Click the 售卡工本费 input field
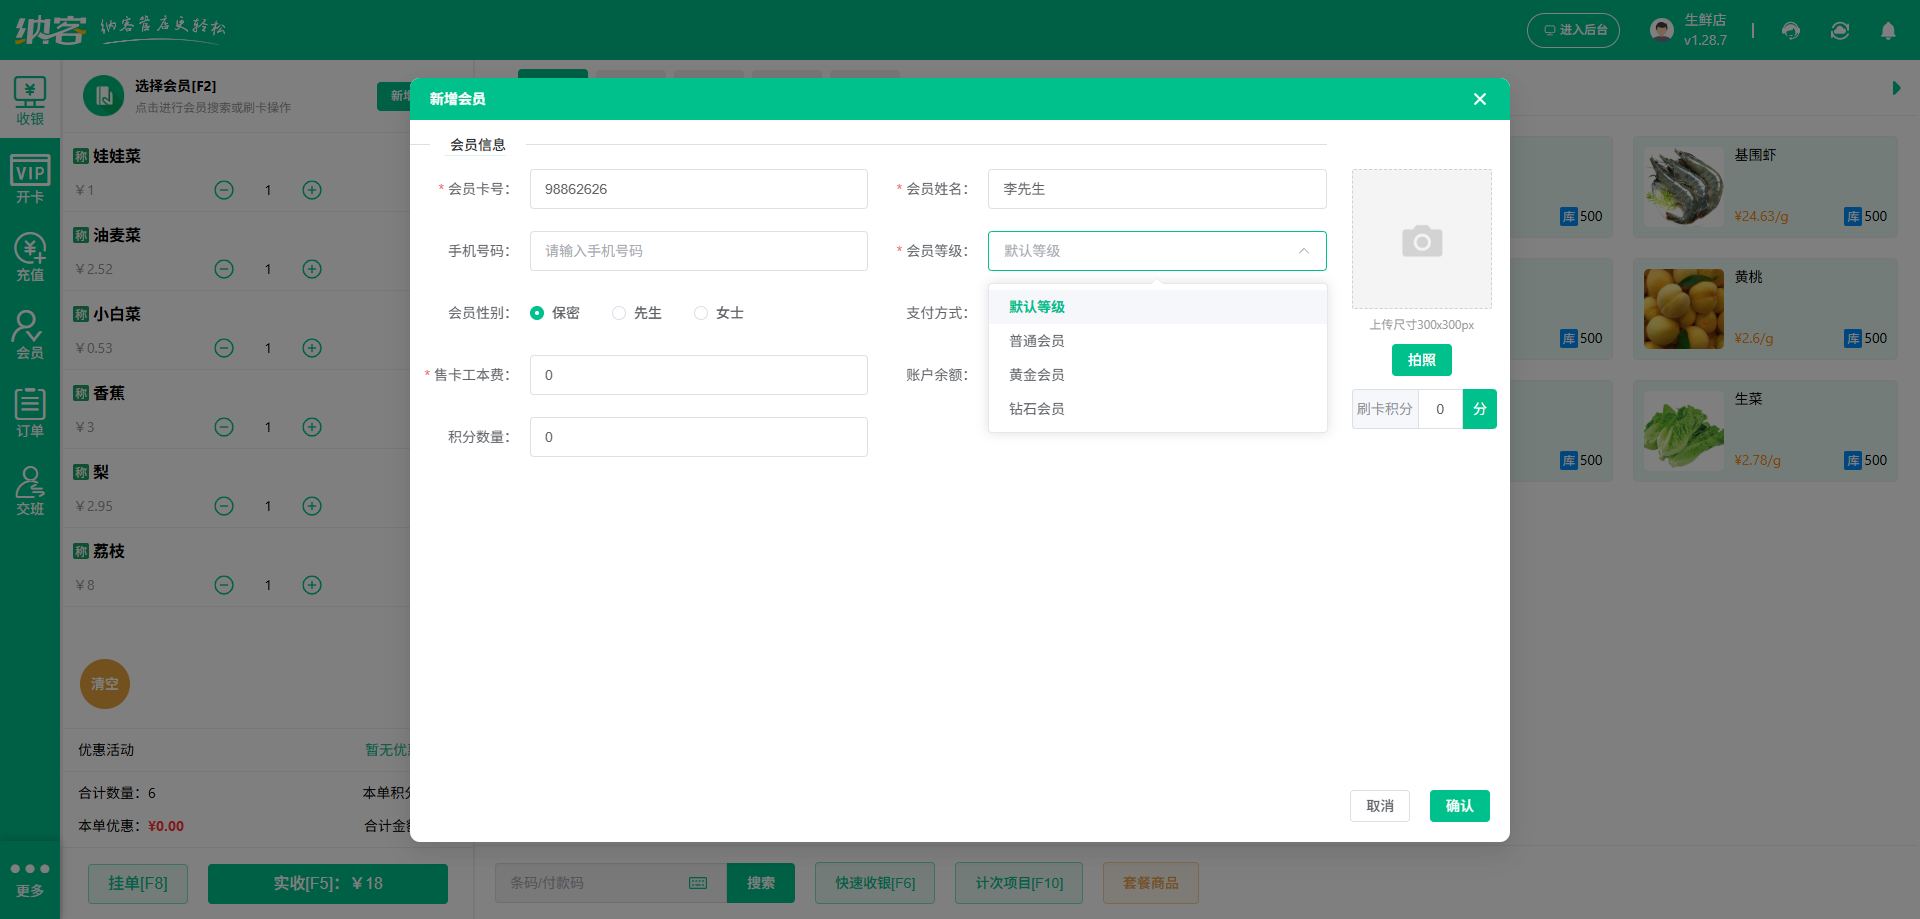This screenshot has width=1920, height=919. [698, 375]
